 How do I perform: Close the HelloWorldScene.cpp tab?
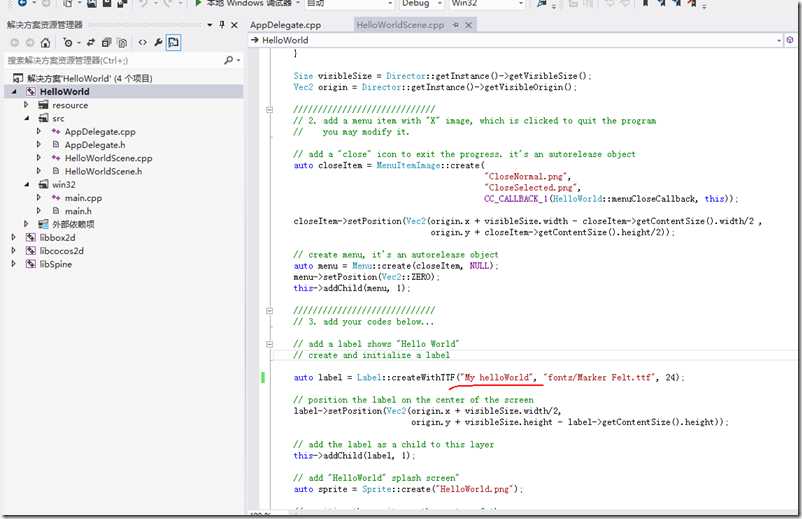point(468,25)
